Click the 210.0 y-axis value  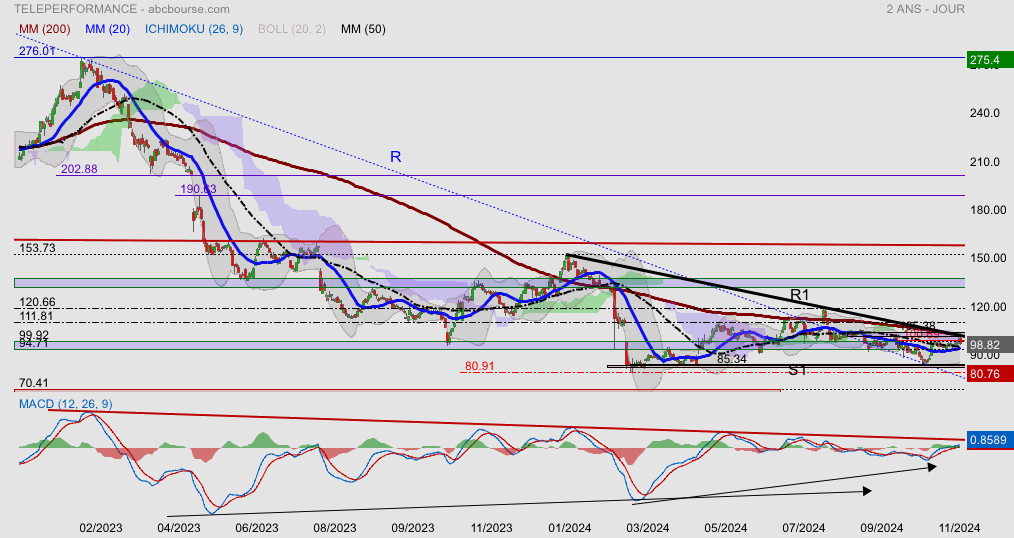[x=984, y=162]
